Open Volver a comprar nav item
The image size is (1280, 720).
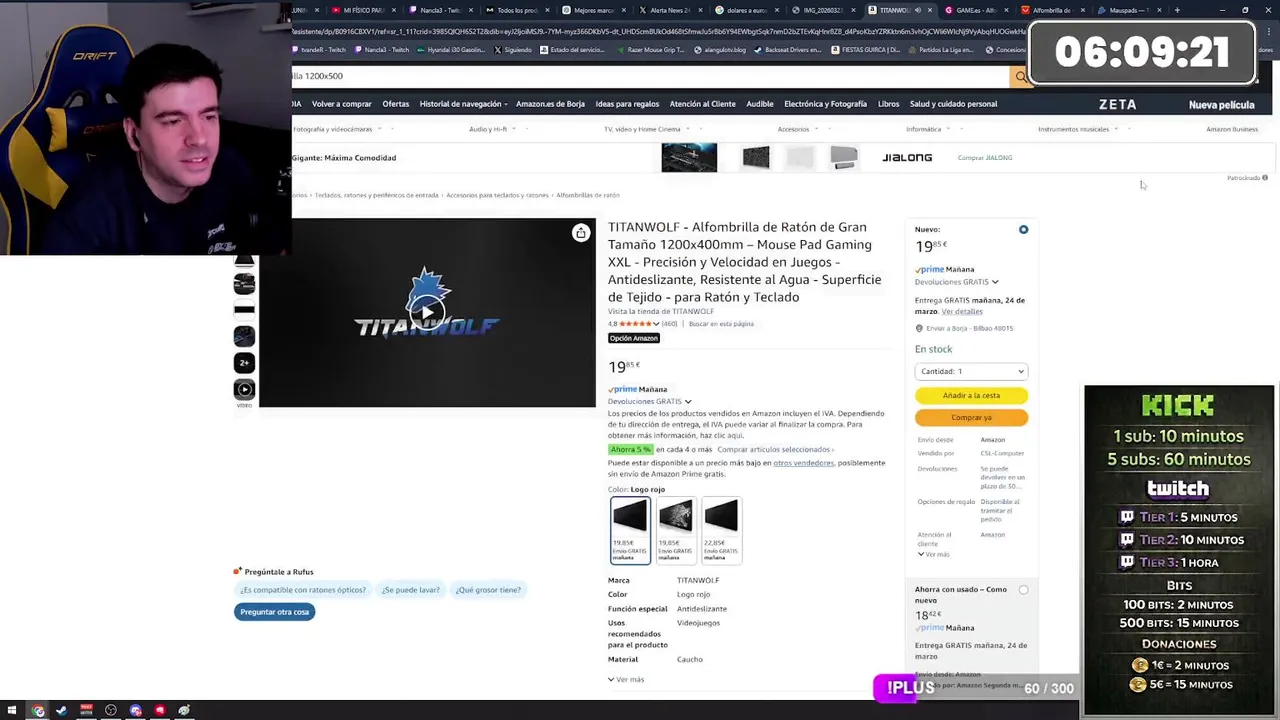[x=341, y=104]
